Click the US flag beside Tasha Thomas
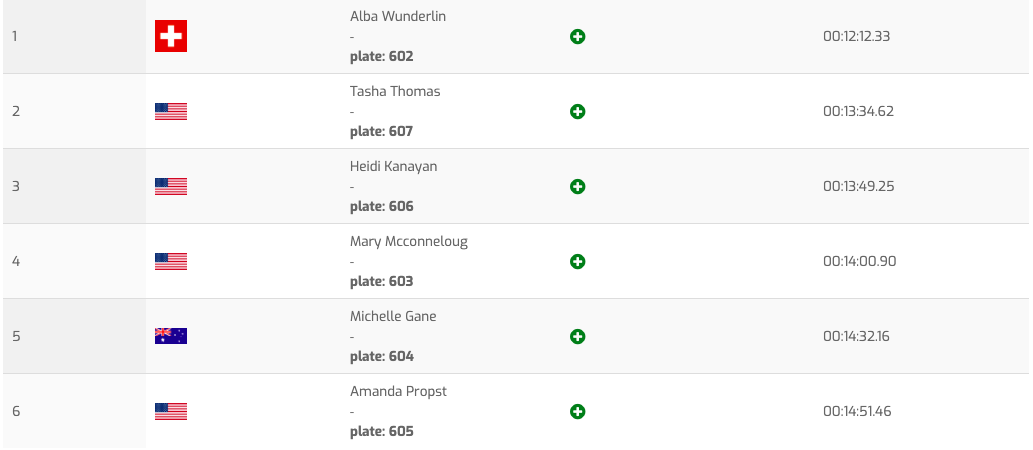Viewport: 1033px width, 450px height. click(x=171, y=112)
